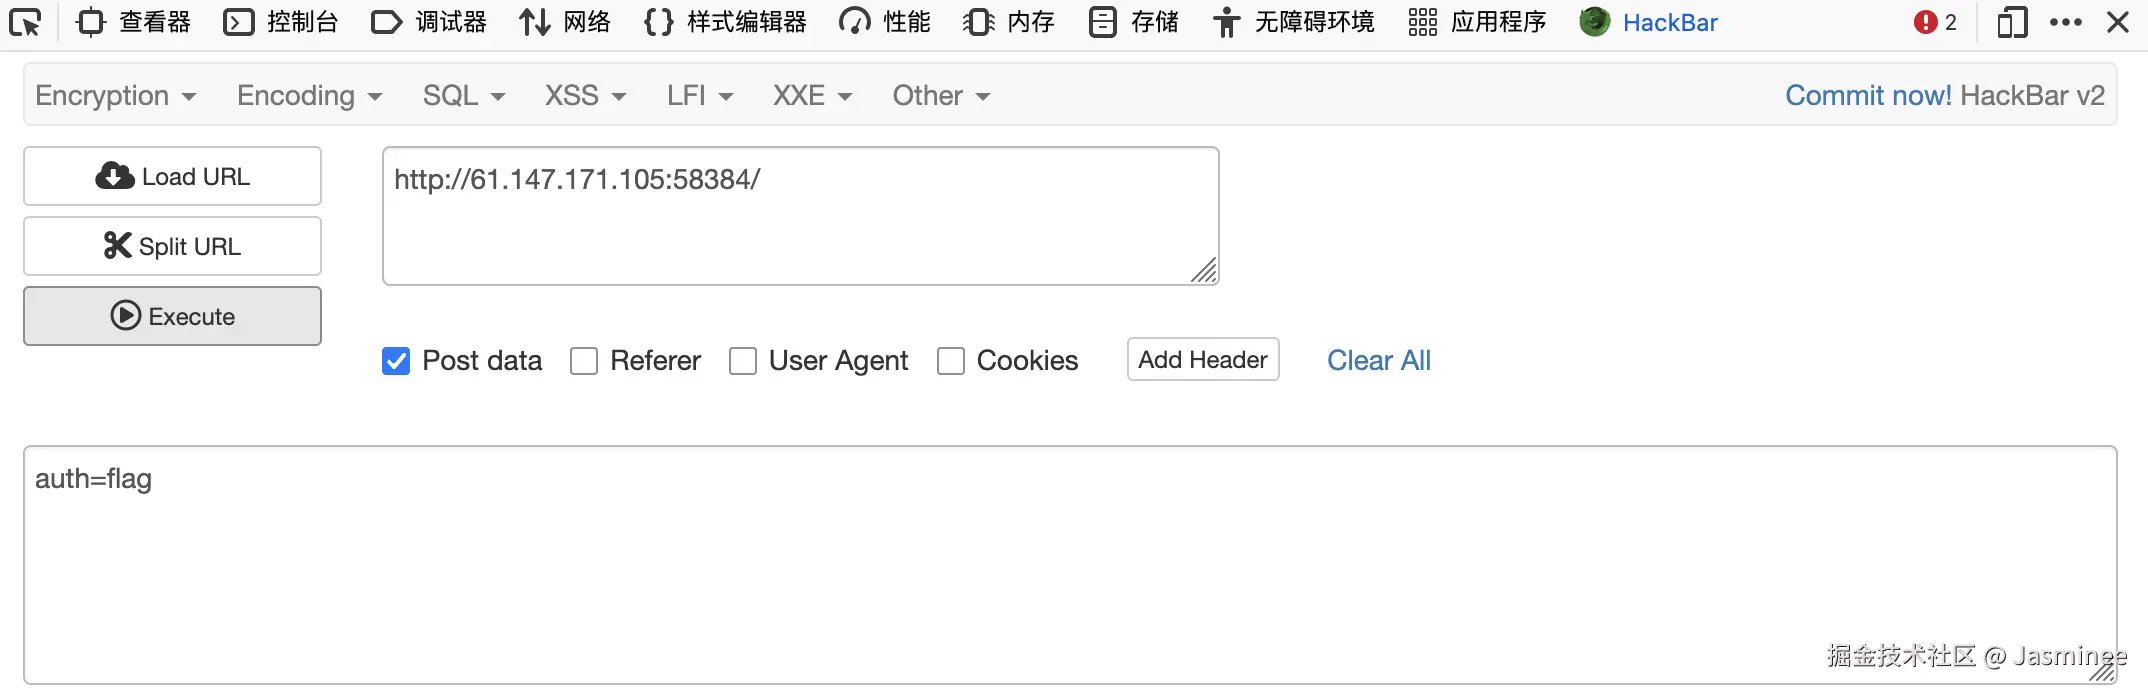
Task: Toggle responsive design mode icon
Action: pos(2012,22)
